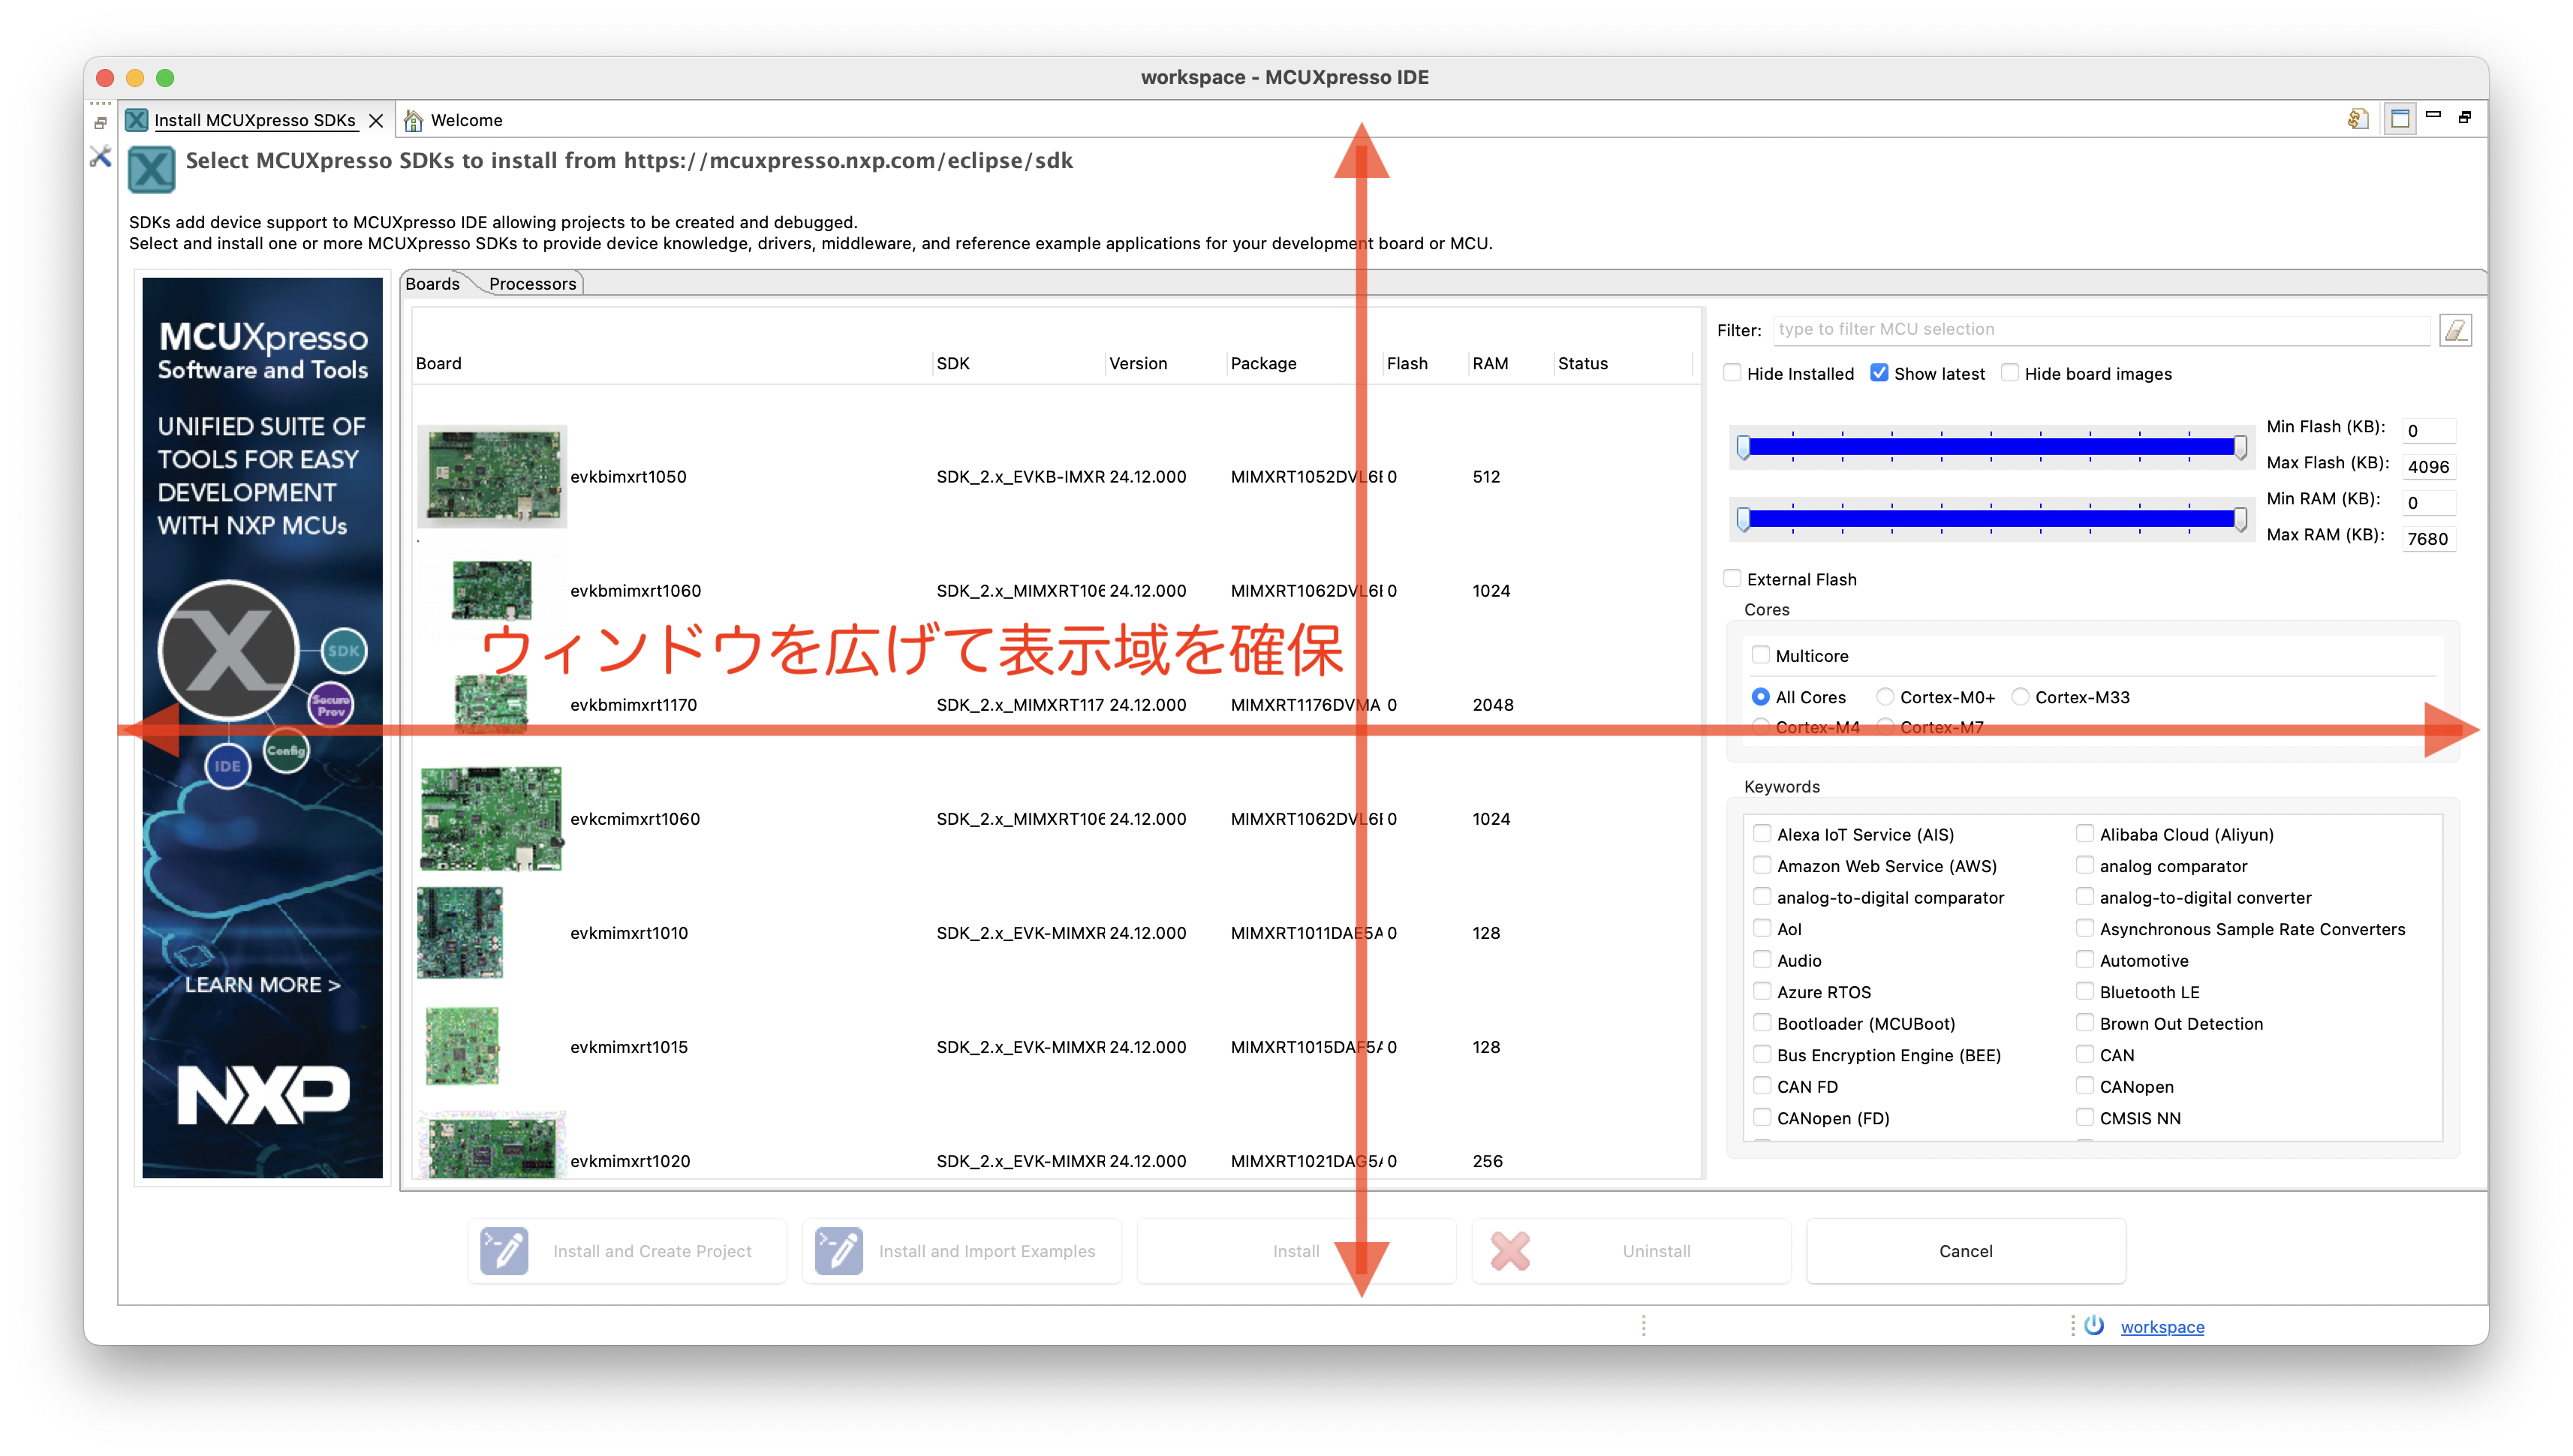Screen dimensions: 2573x1456
Task: Click the Max Flash (KB) value field
Action: (x=2428, y=467)
